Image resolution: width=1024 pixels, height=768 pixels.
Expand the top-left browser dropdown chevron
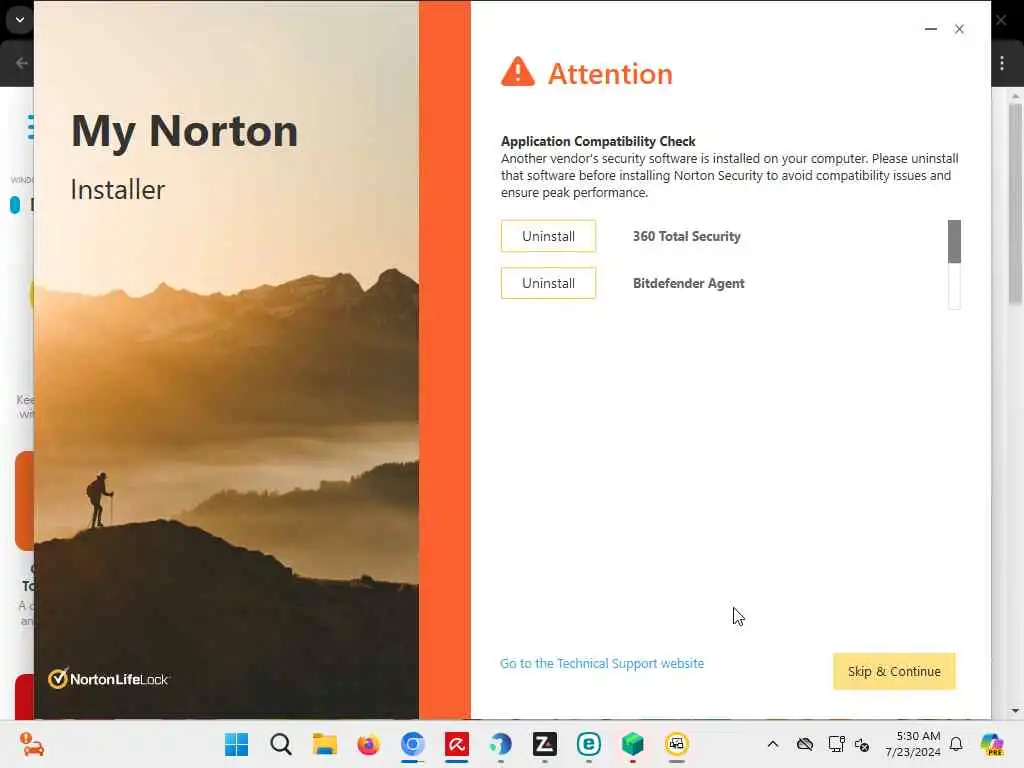20,20
